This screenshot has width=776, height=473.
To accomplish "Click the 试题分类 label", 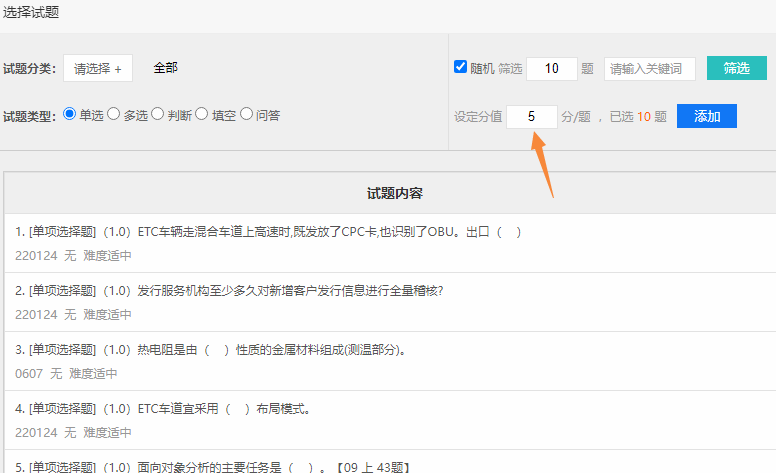I will [x=29, y=68].
